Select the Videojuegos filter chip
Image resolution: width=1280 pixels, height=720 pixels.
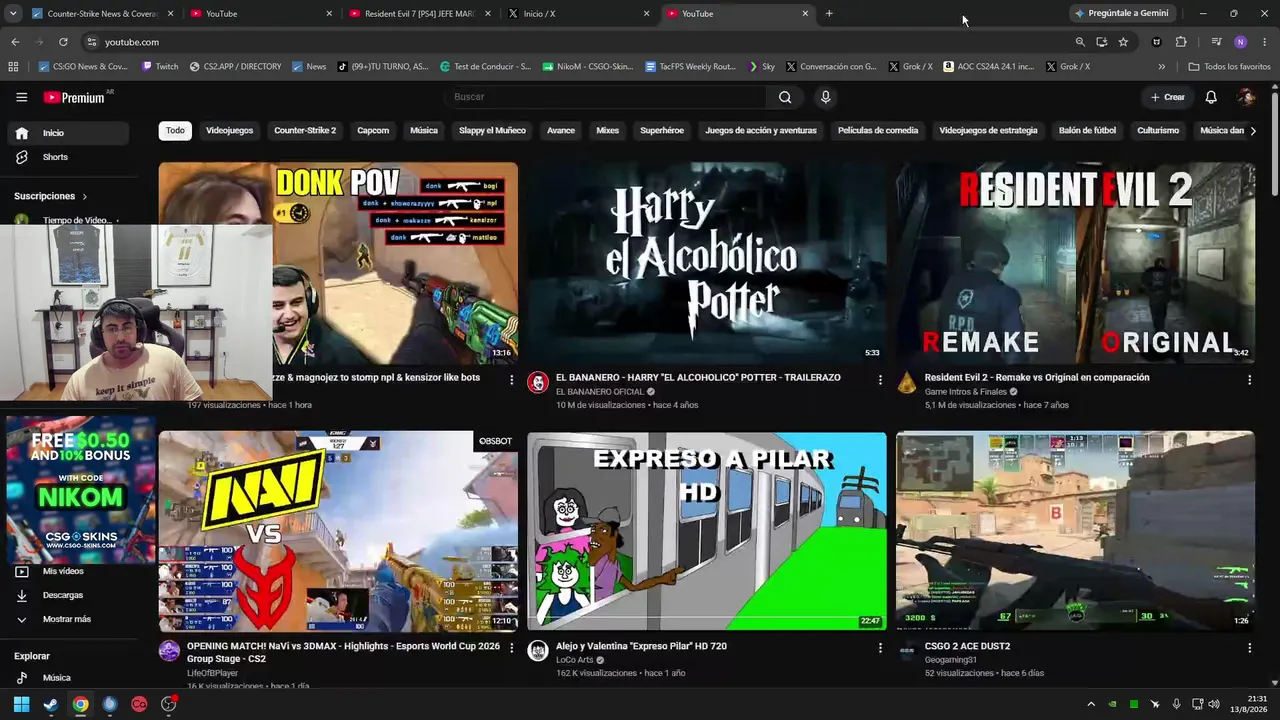tap(229, 131)
